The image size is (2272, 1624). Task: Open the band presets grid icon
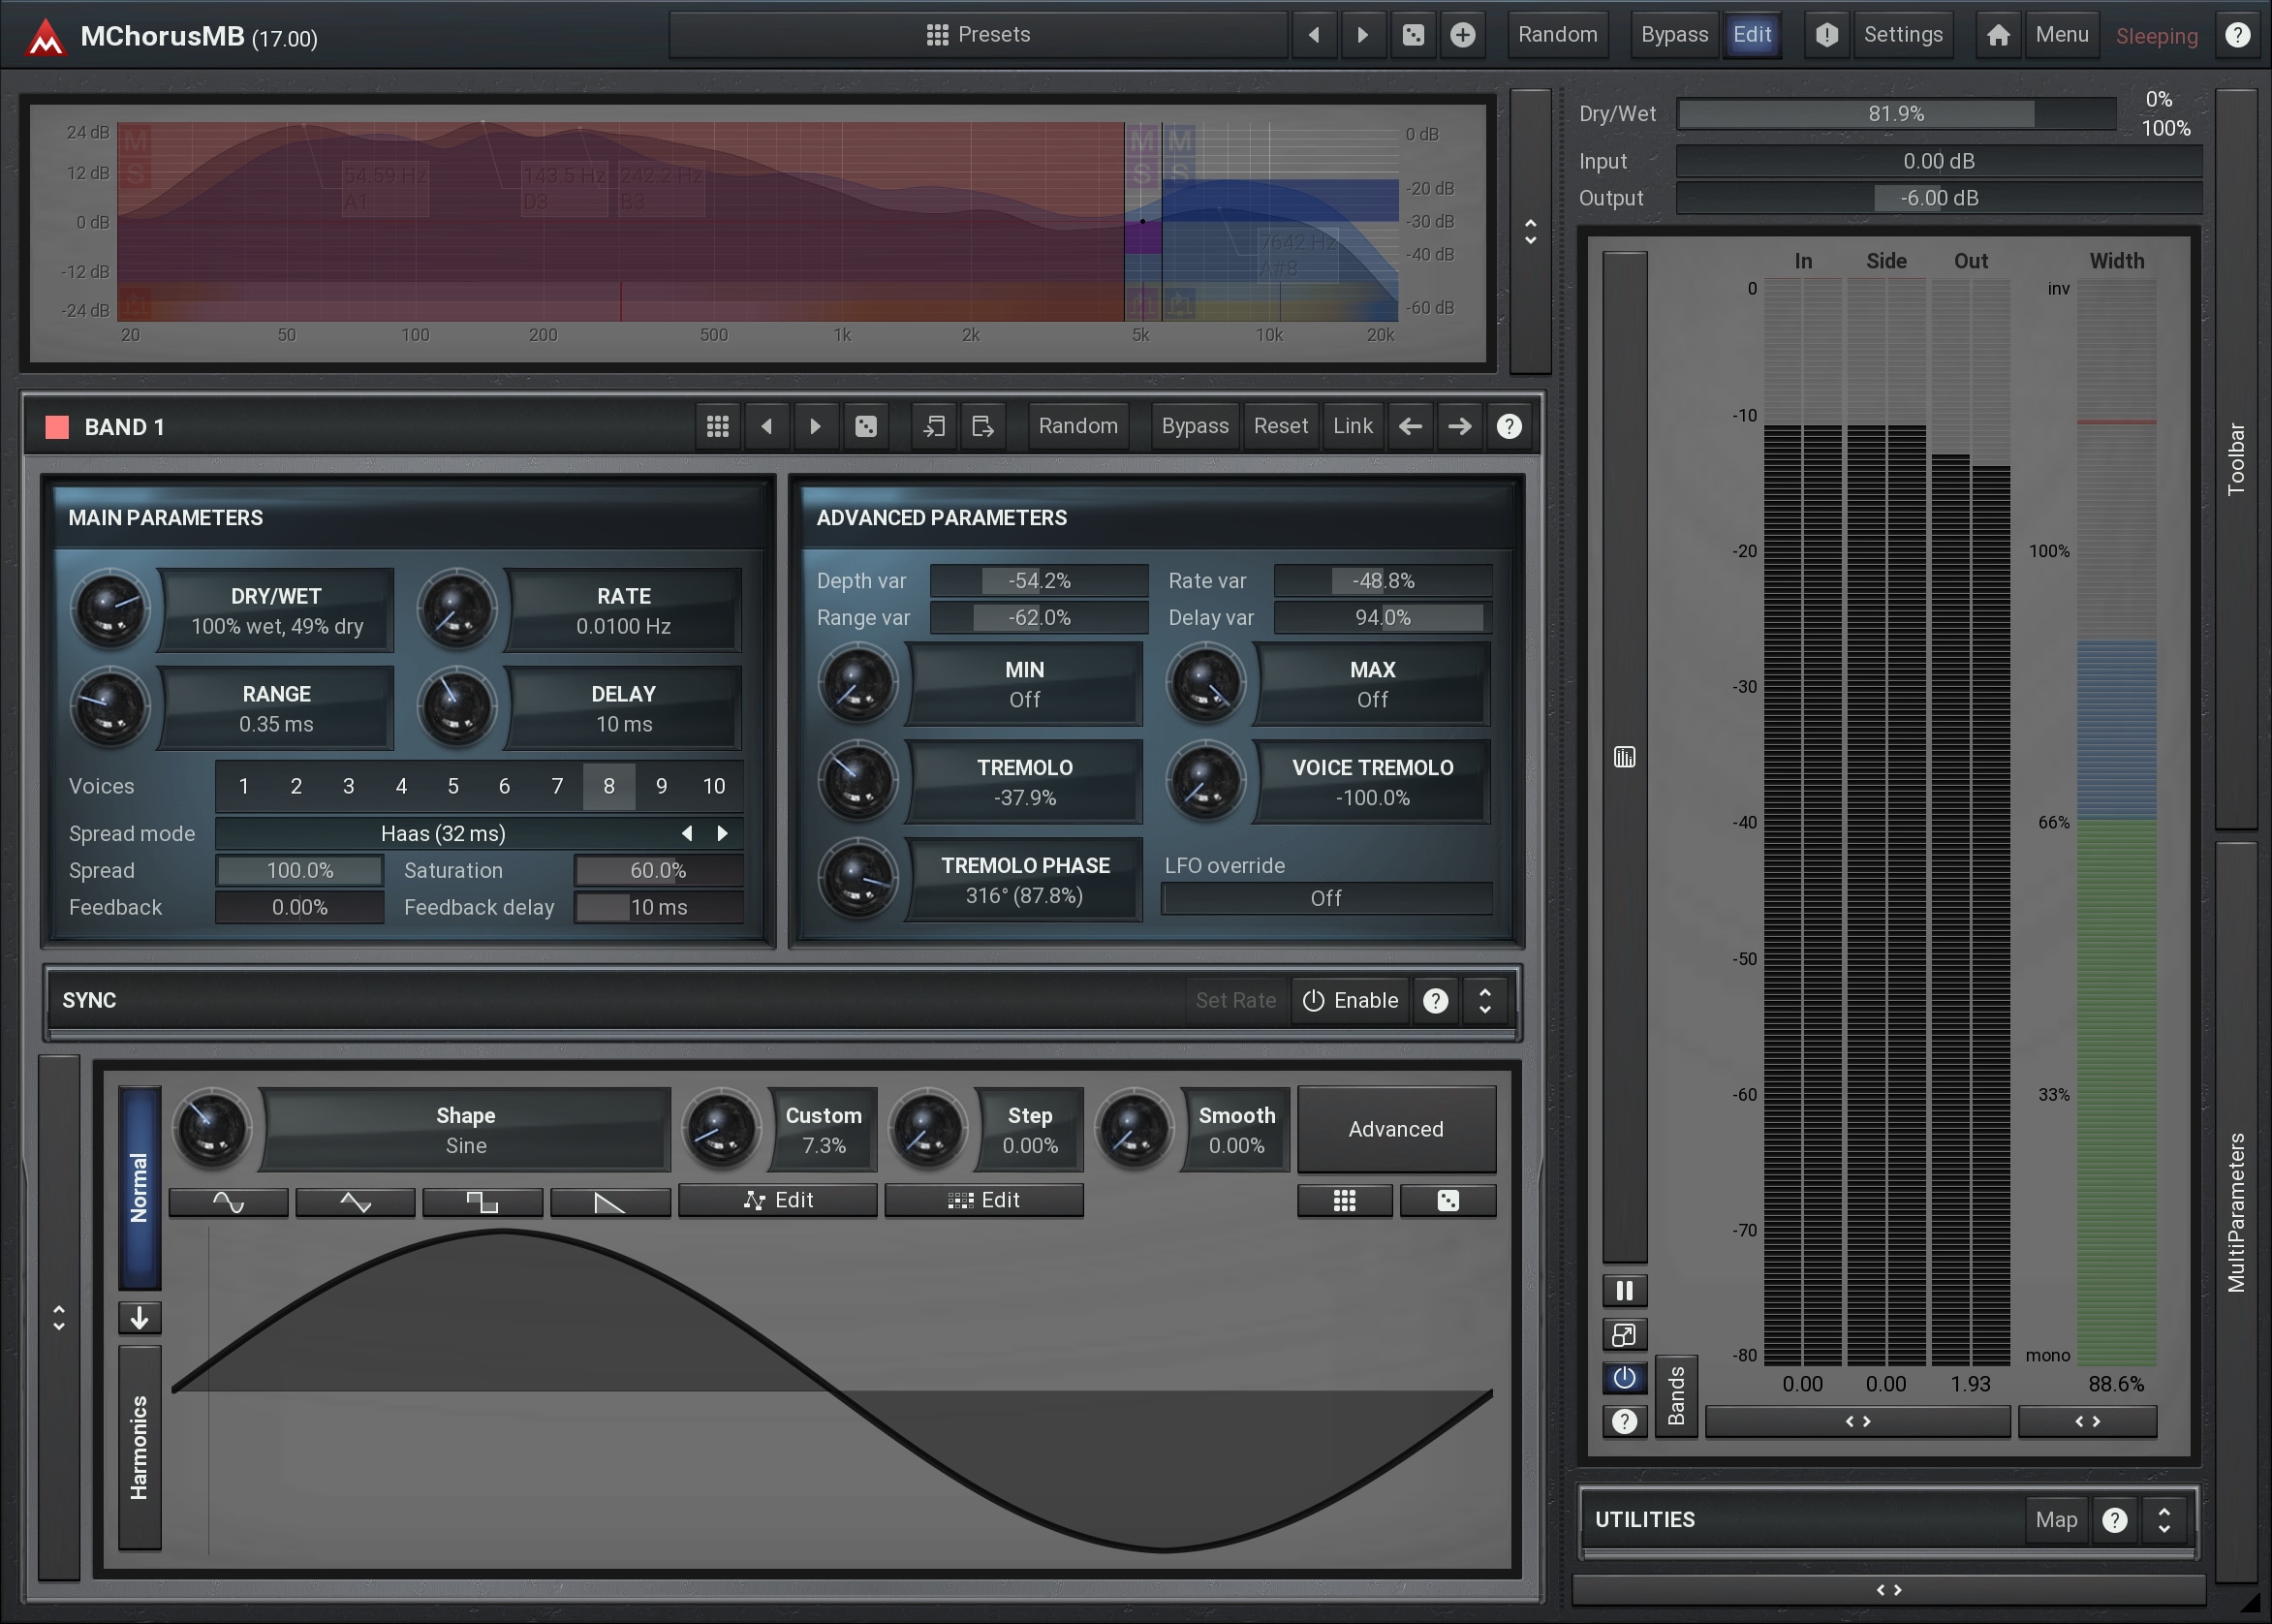coord(717,427)
